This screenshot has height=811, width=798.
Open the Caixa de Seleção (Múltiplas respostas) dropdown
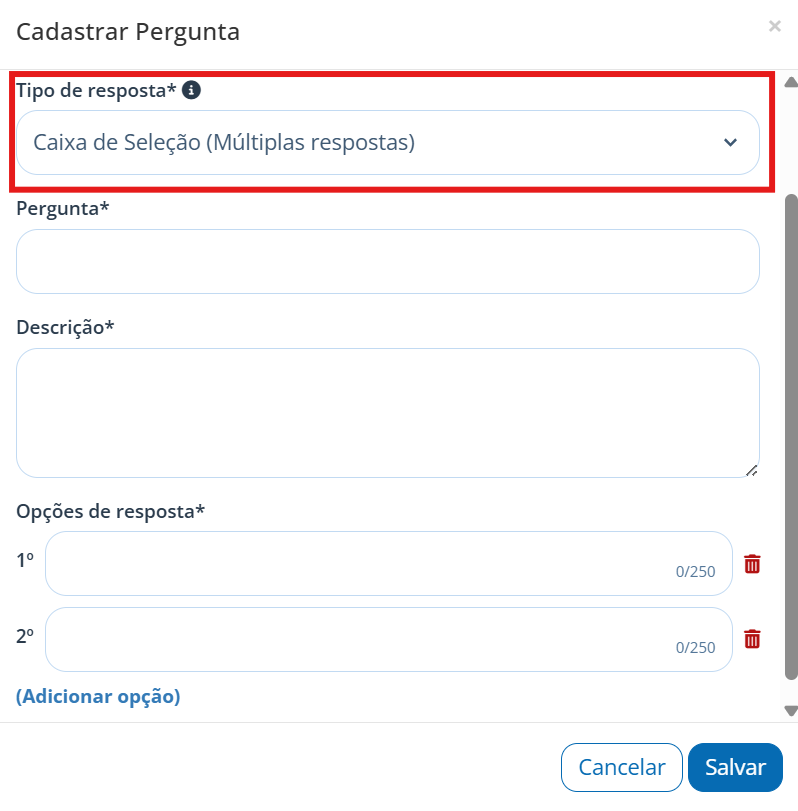(x=388, y=142)
